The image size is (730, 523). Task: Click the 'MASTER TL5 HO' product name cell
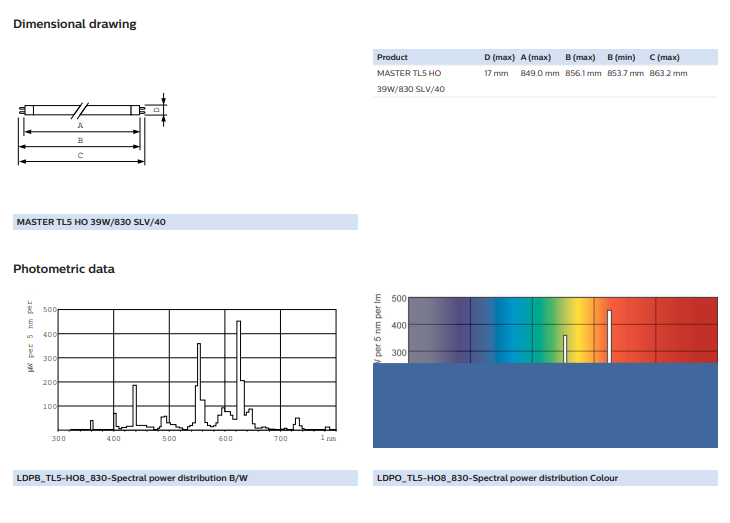coord(409,73)
